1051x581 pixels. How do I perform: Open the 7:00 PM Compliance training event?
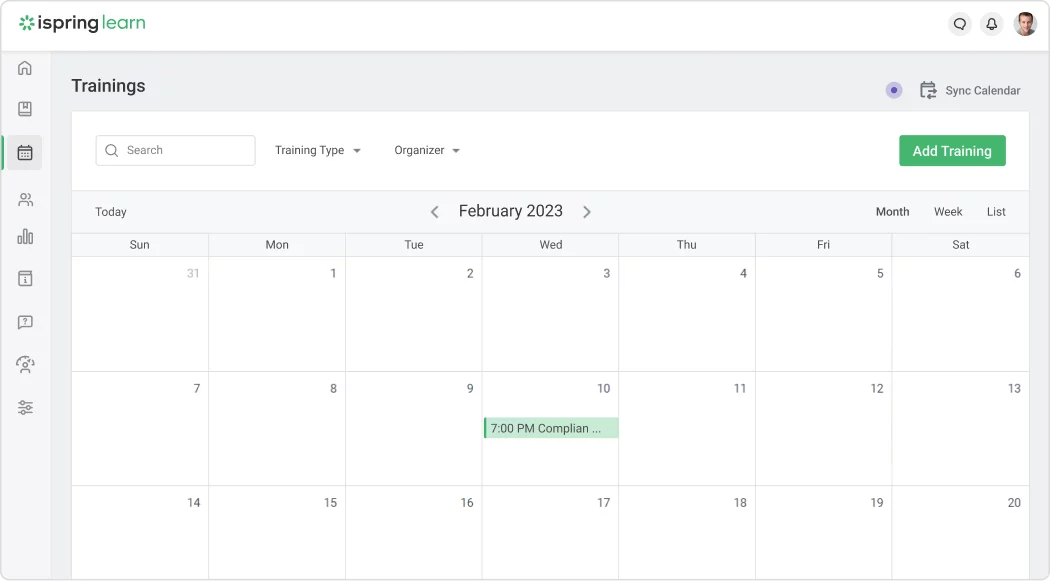click(x=551, y=428)
